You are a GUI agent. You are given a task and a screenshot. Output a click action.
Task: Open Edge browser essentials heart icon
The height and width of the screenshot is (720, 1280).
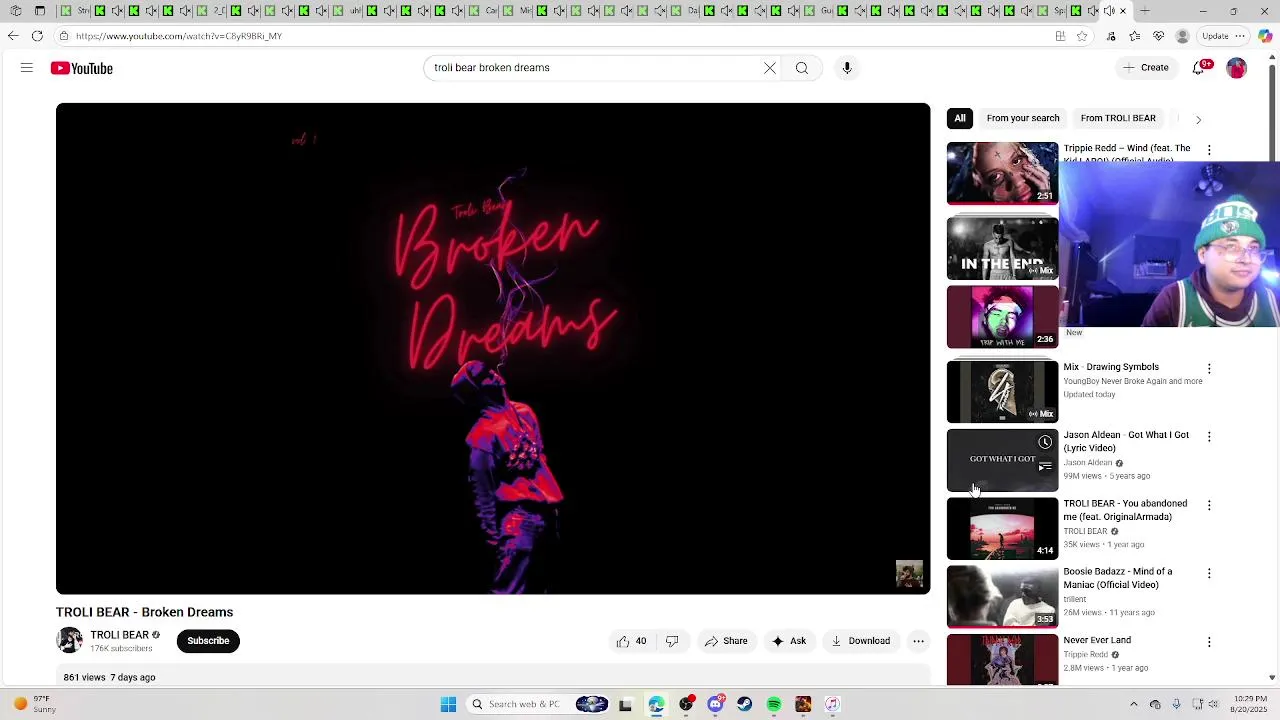pos(1159,36)
